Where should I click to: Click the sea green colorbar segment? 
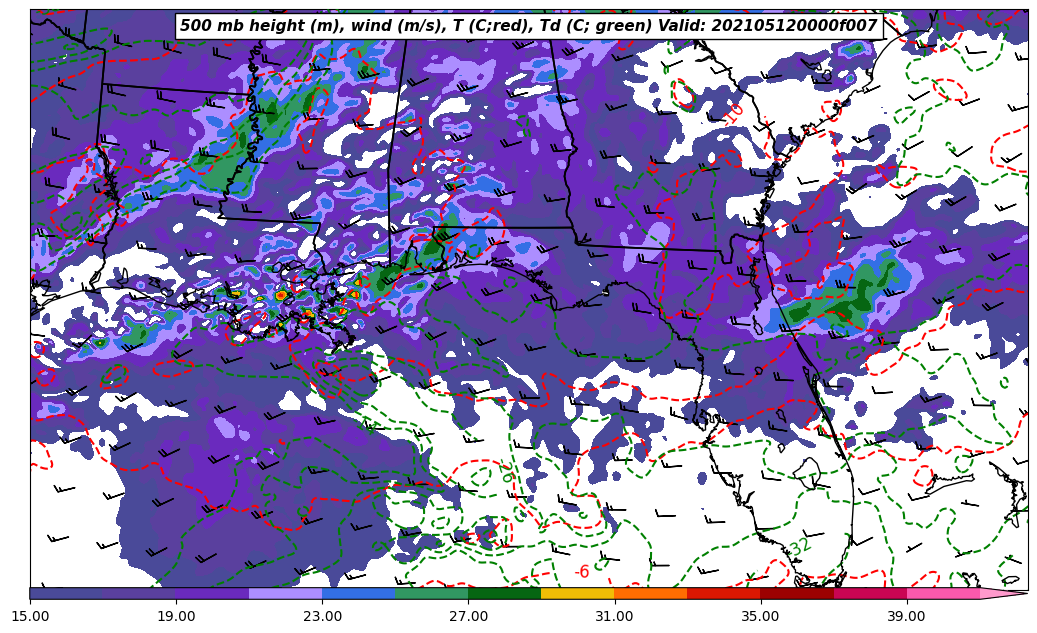tap(431, 593)
